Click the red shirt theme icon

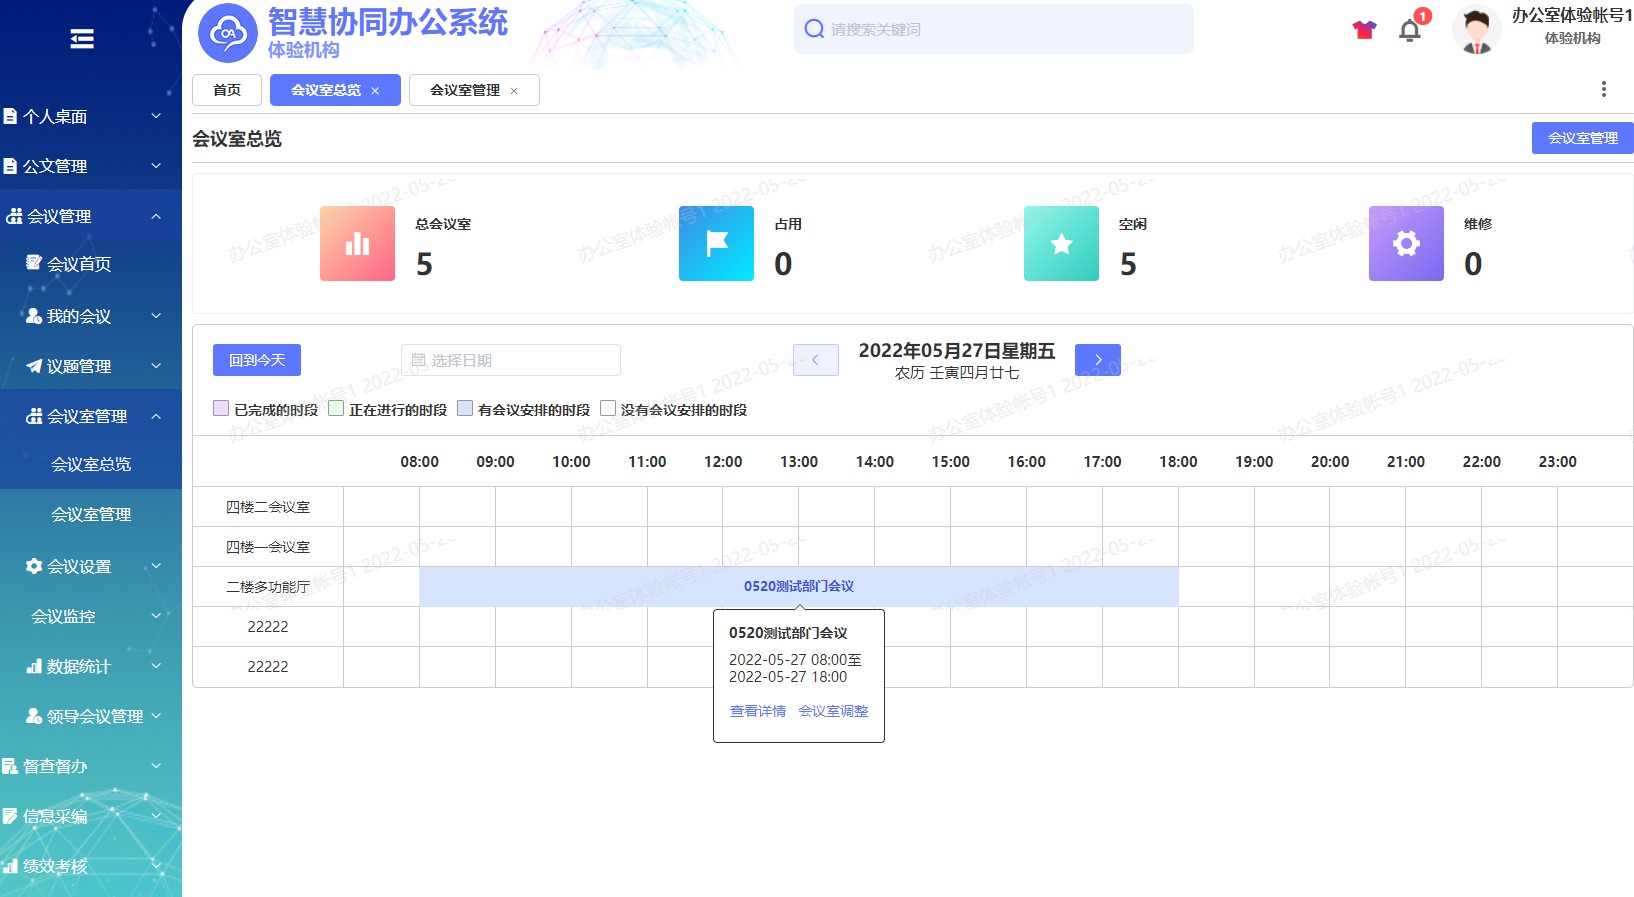[1364, 30]
